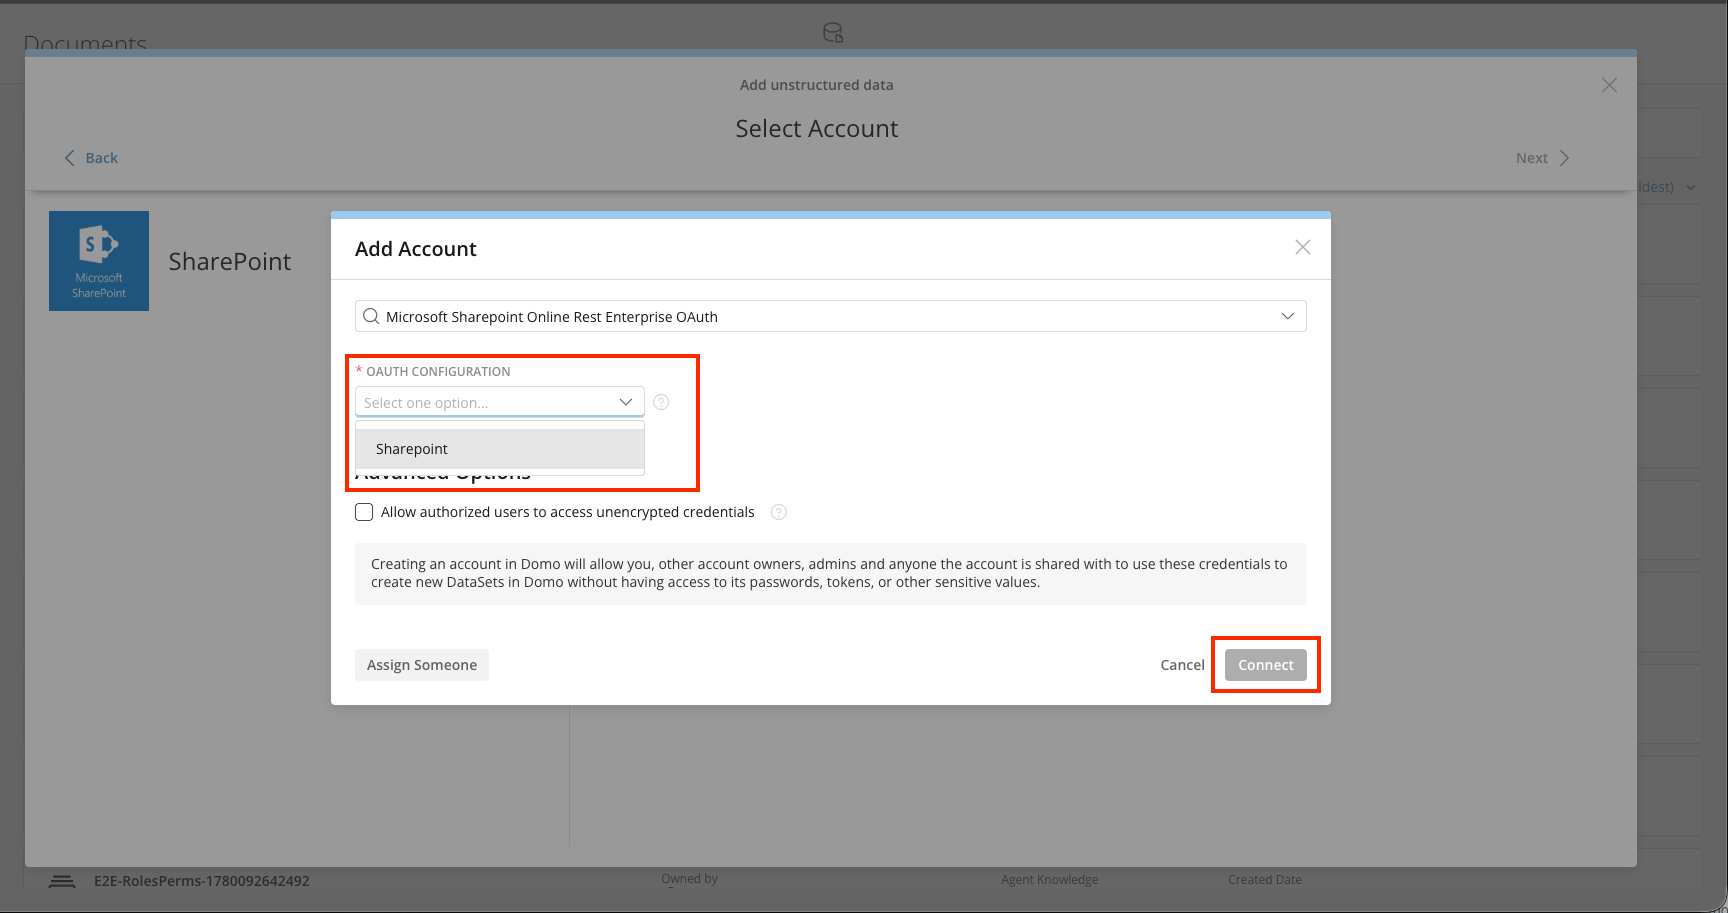Click the Back chevron arrow
The height and width of the screenshot is (913, 1728).
pos(69,158)
